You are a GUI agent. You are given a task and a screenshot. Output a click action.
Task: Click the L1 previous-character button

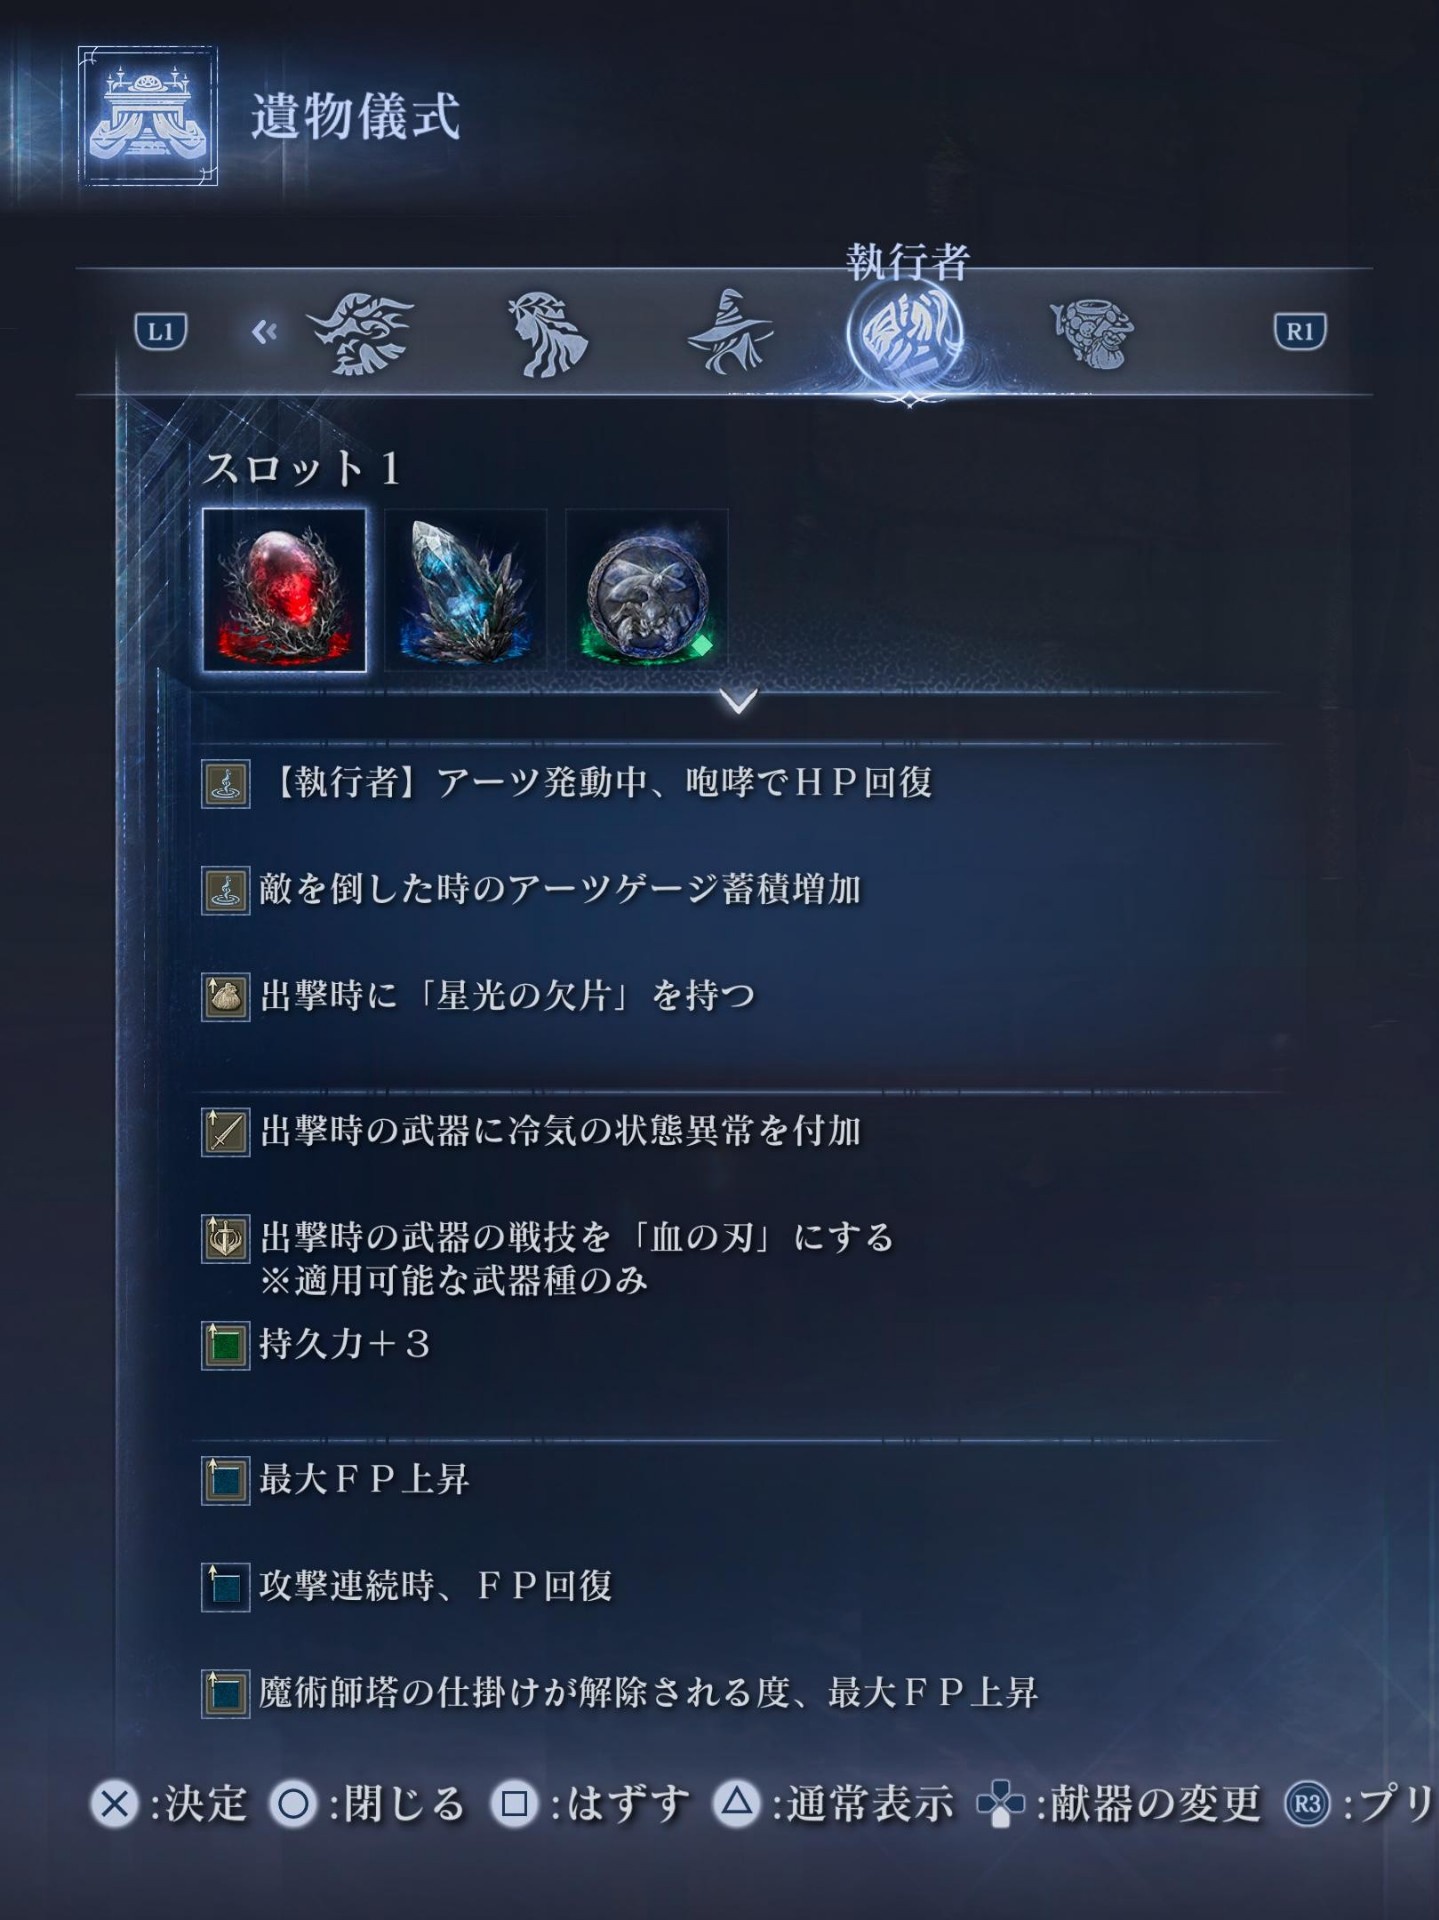161,332
